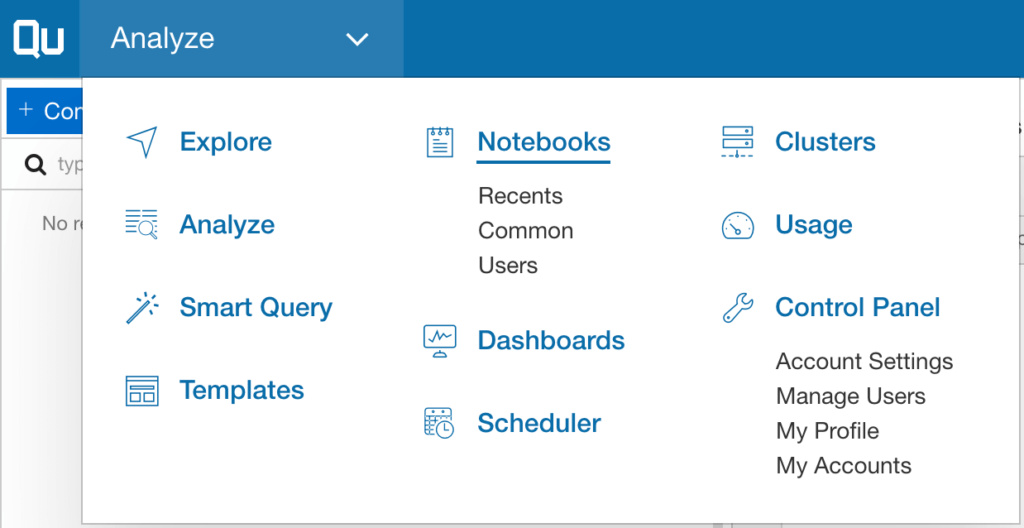Open the Explore menu item

(x=226, y=142)
